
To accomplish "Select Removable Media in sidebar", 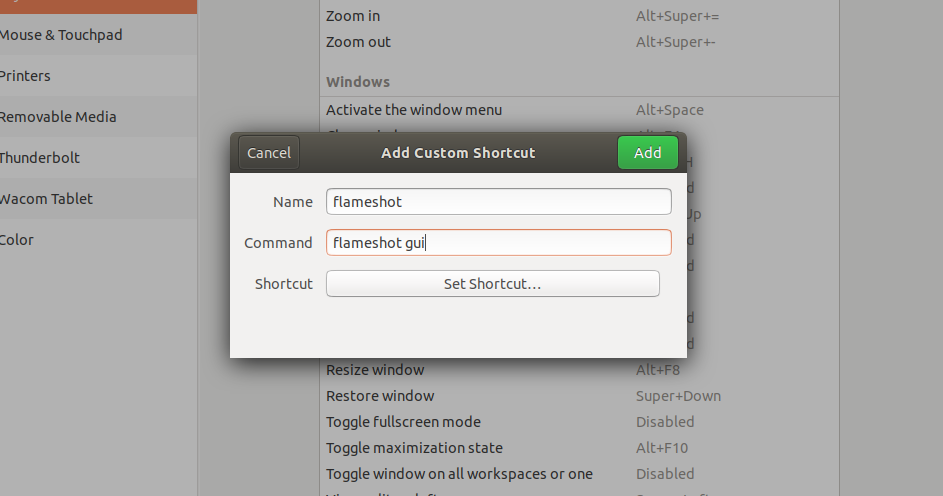I will (98, 117).
